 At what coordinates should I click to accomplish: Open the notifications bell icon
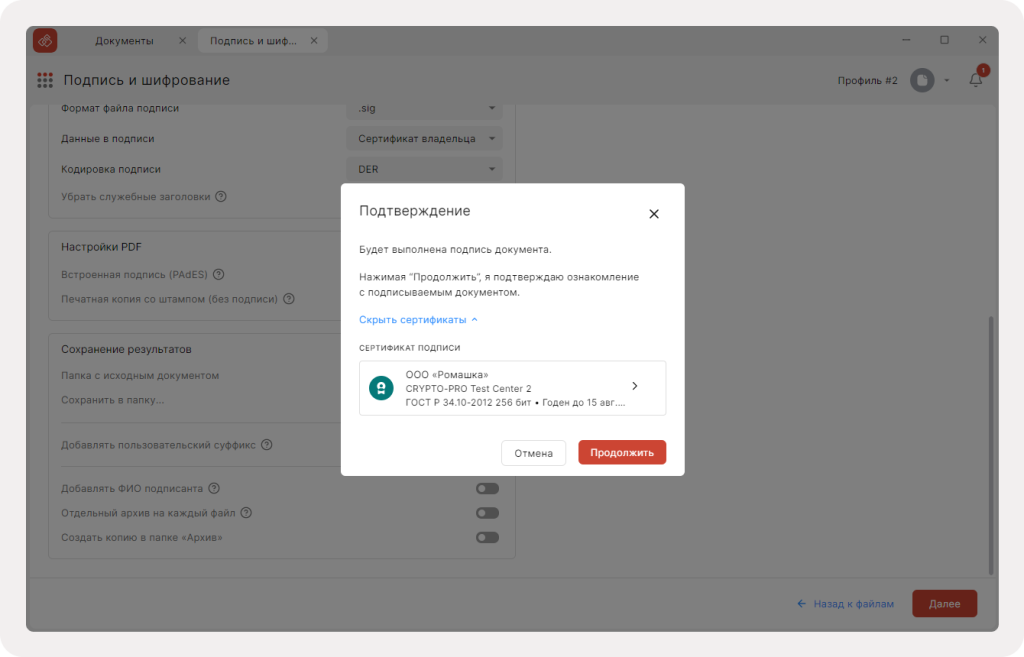coord(976,80)
